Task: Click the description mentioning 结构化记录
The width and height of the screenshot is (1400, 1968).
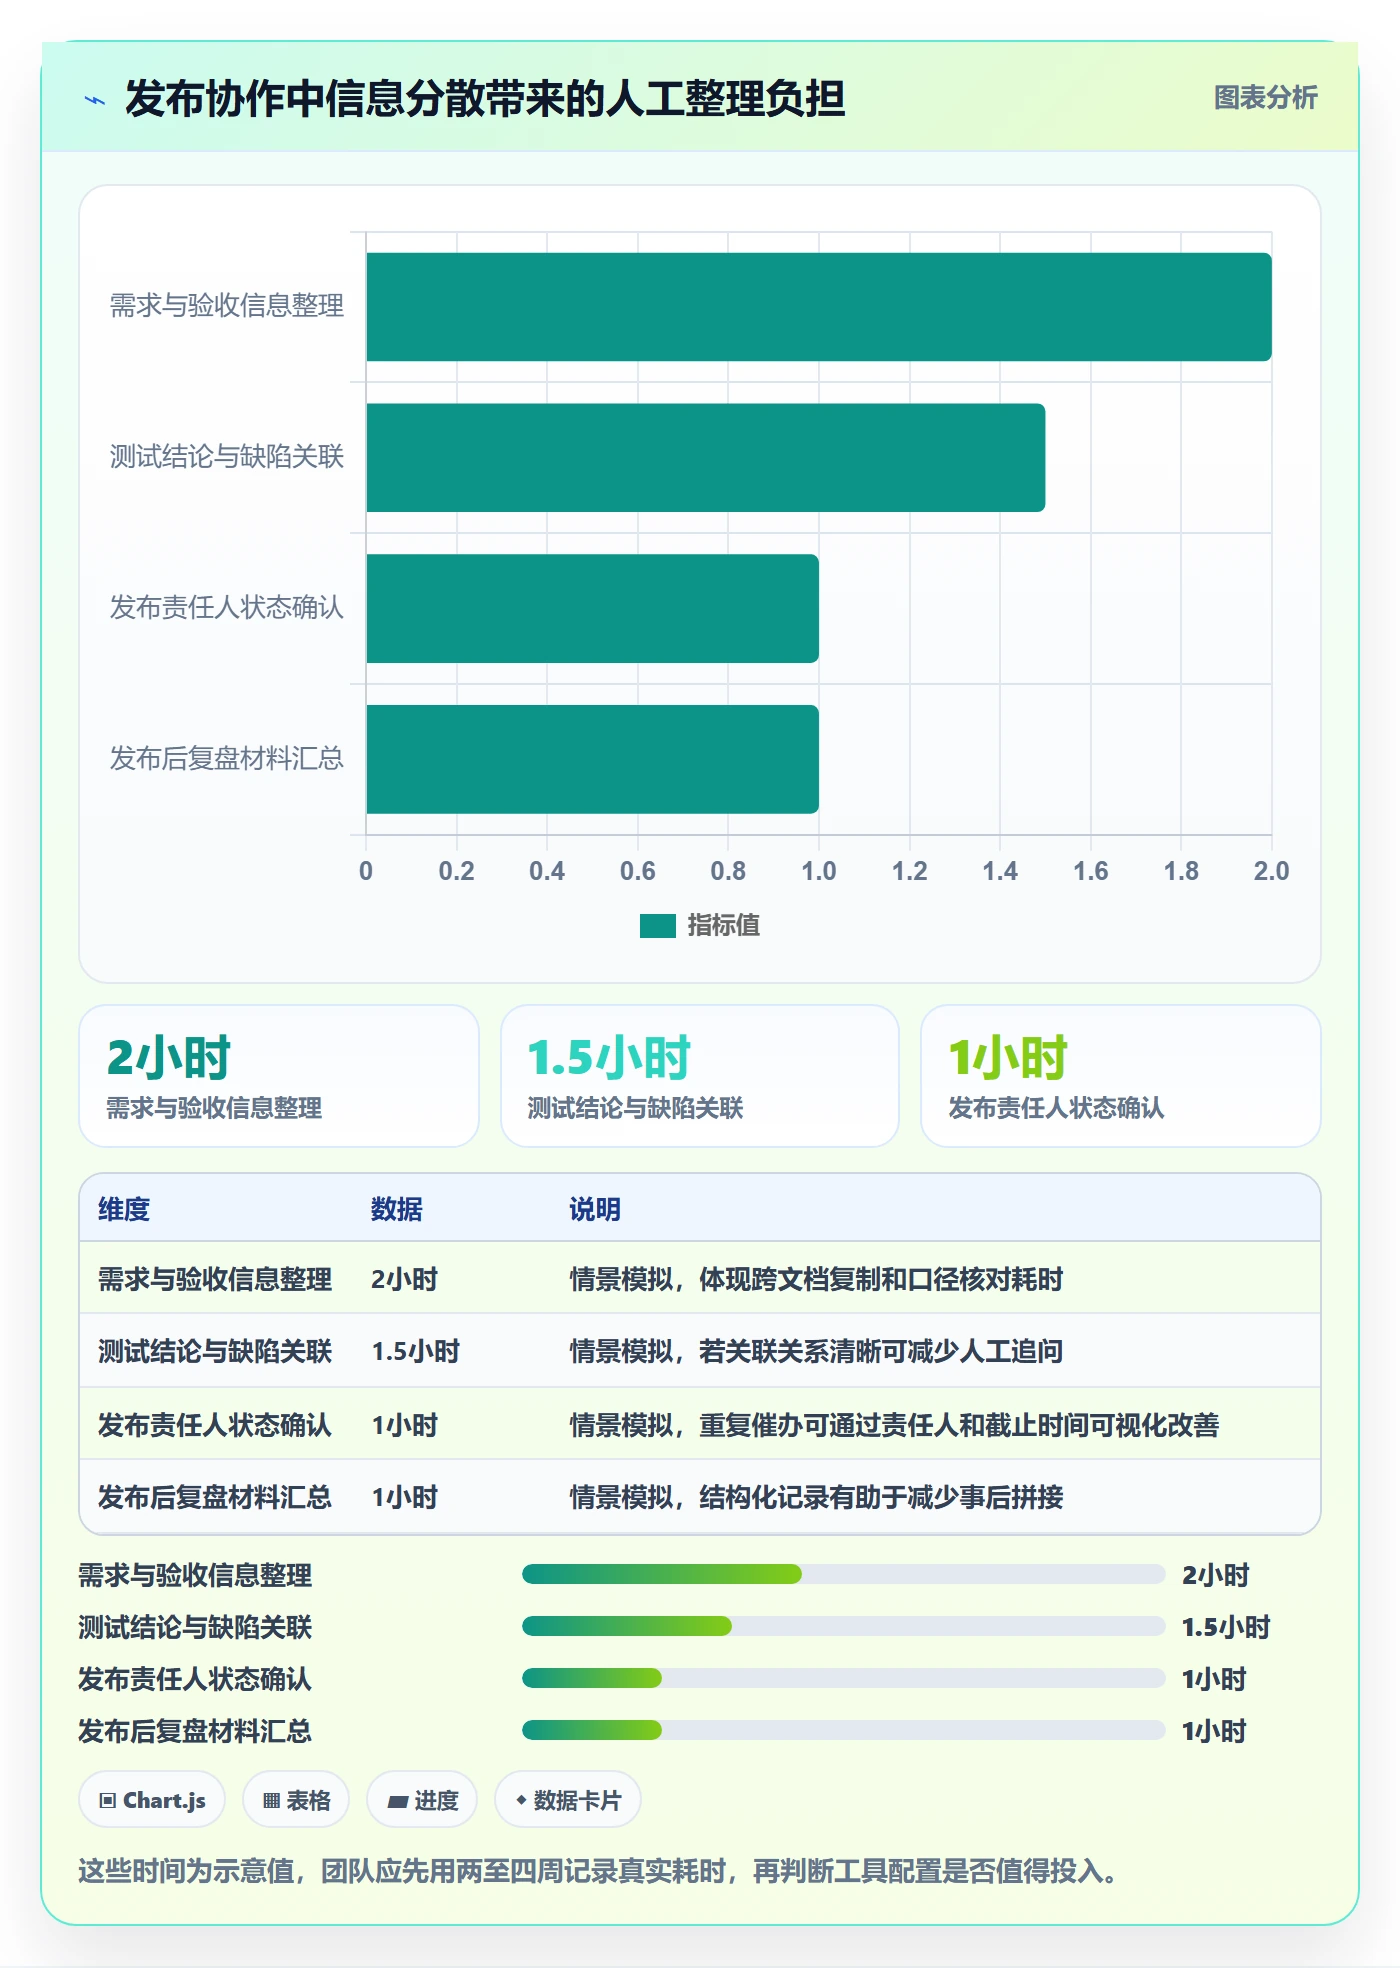Action: coord(816,1497)
